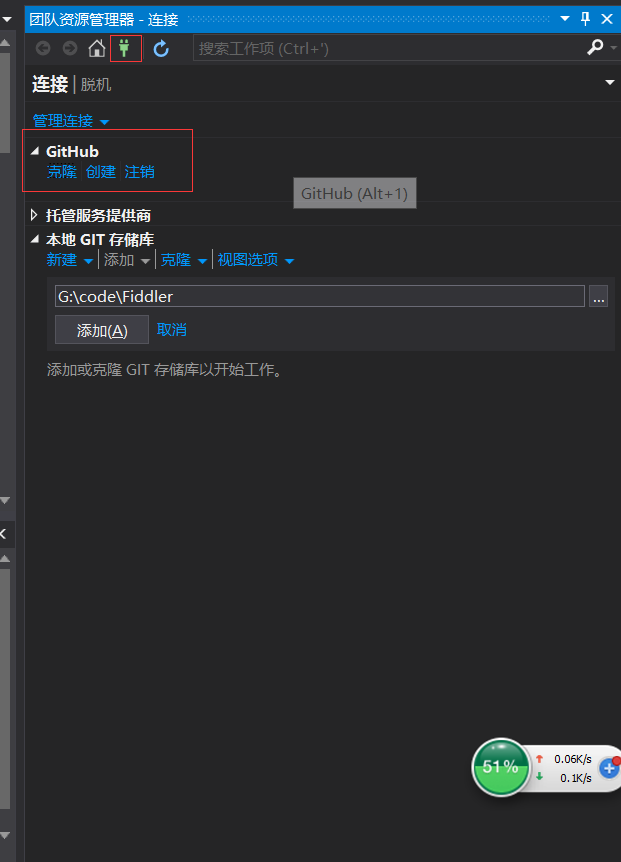Viewport: 621px width, 862px height.
Task: Open the dropdown arrow beside 连接 | 脱机 header
Action: click(609, 82)
